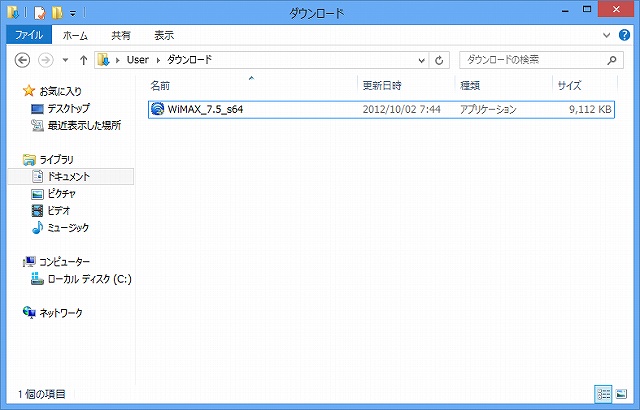The width and height of the screenshot is (640, 410).
Task: Click the デスクトップ monitor icon
Action: tap(37, 109)
